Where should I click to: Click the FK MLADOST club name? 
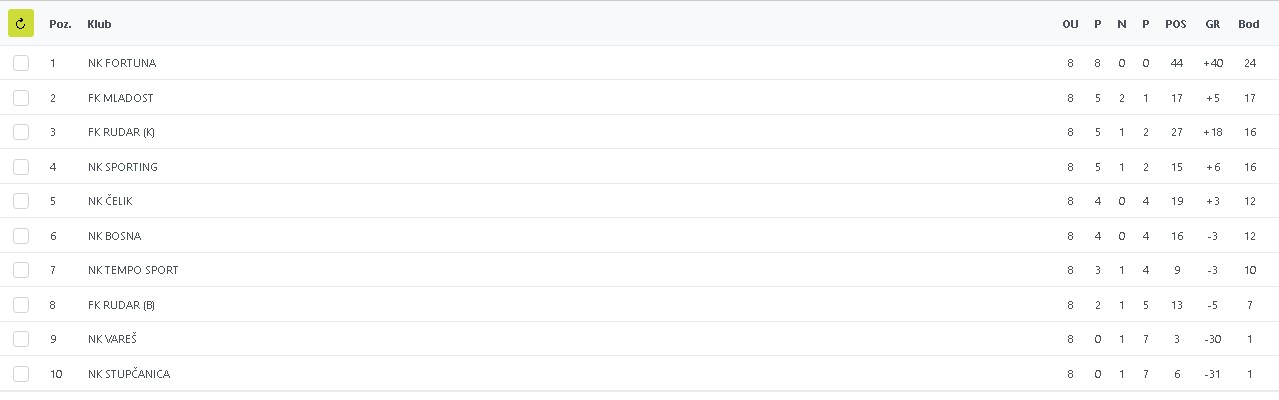pos(120,98)
